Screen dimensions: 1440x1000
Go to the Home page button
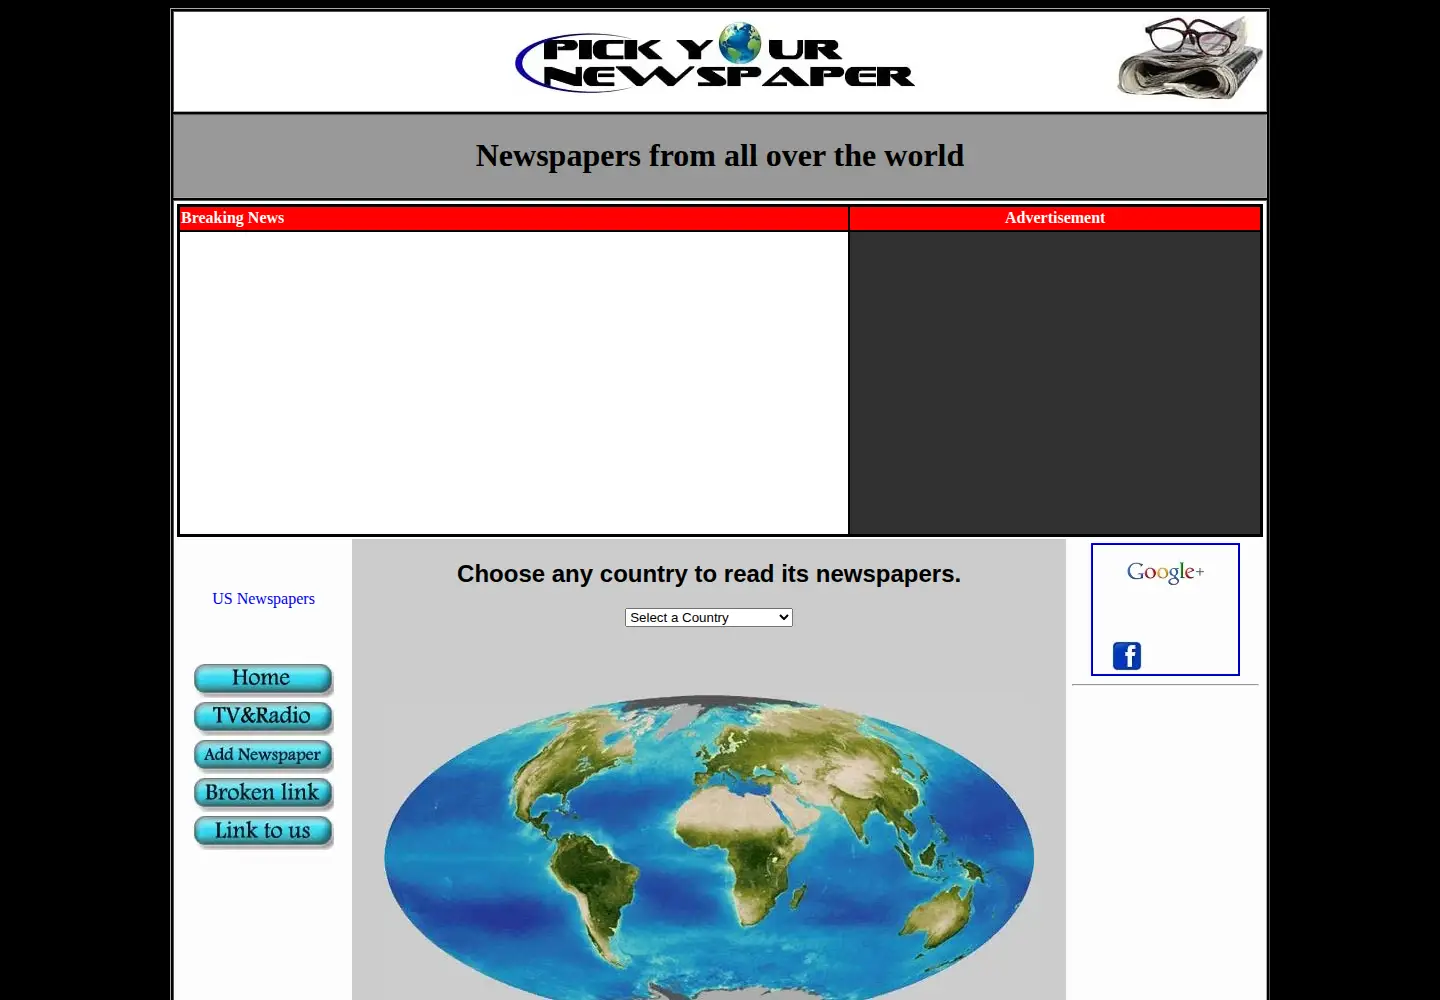coord(263,679)
